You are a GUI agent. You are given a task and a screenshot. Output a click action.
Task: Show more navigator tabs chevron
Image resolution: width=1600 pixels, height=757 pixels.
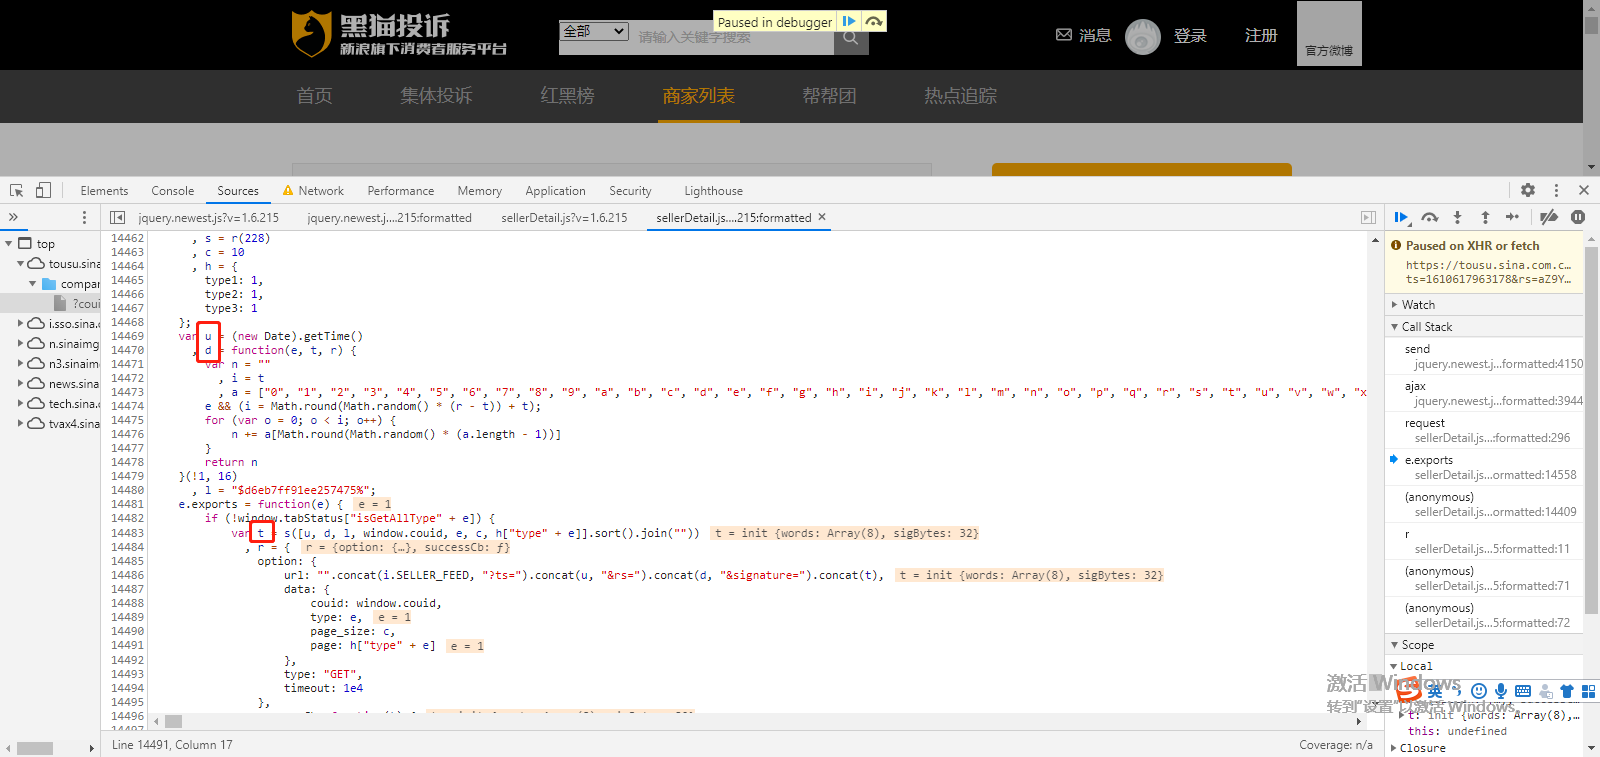click(x=13, y=217)
